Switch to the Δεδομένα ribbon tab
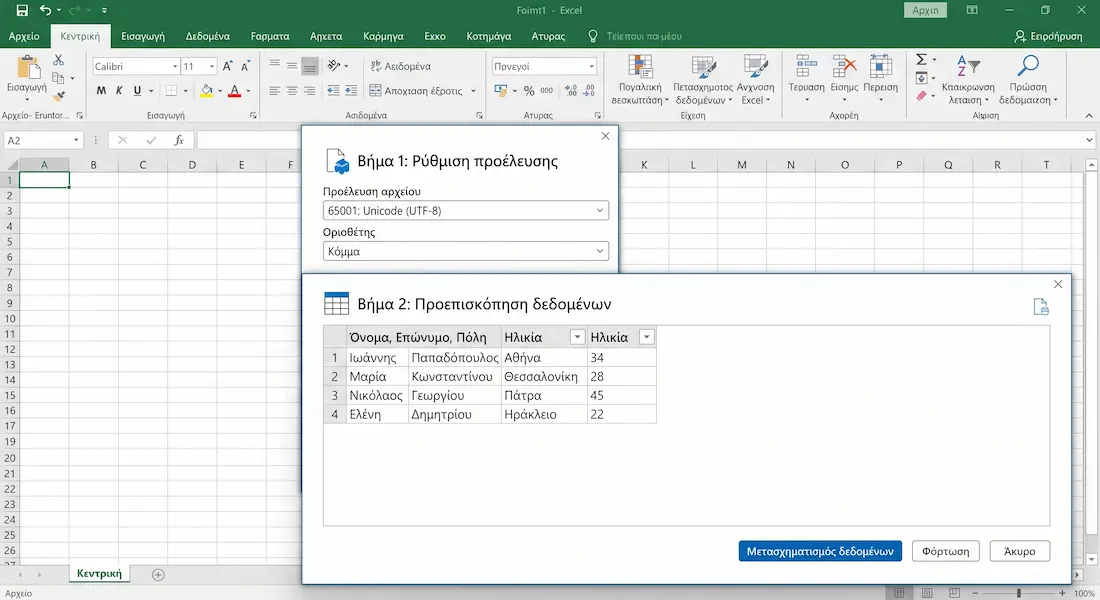 (x=208, y=36)
